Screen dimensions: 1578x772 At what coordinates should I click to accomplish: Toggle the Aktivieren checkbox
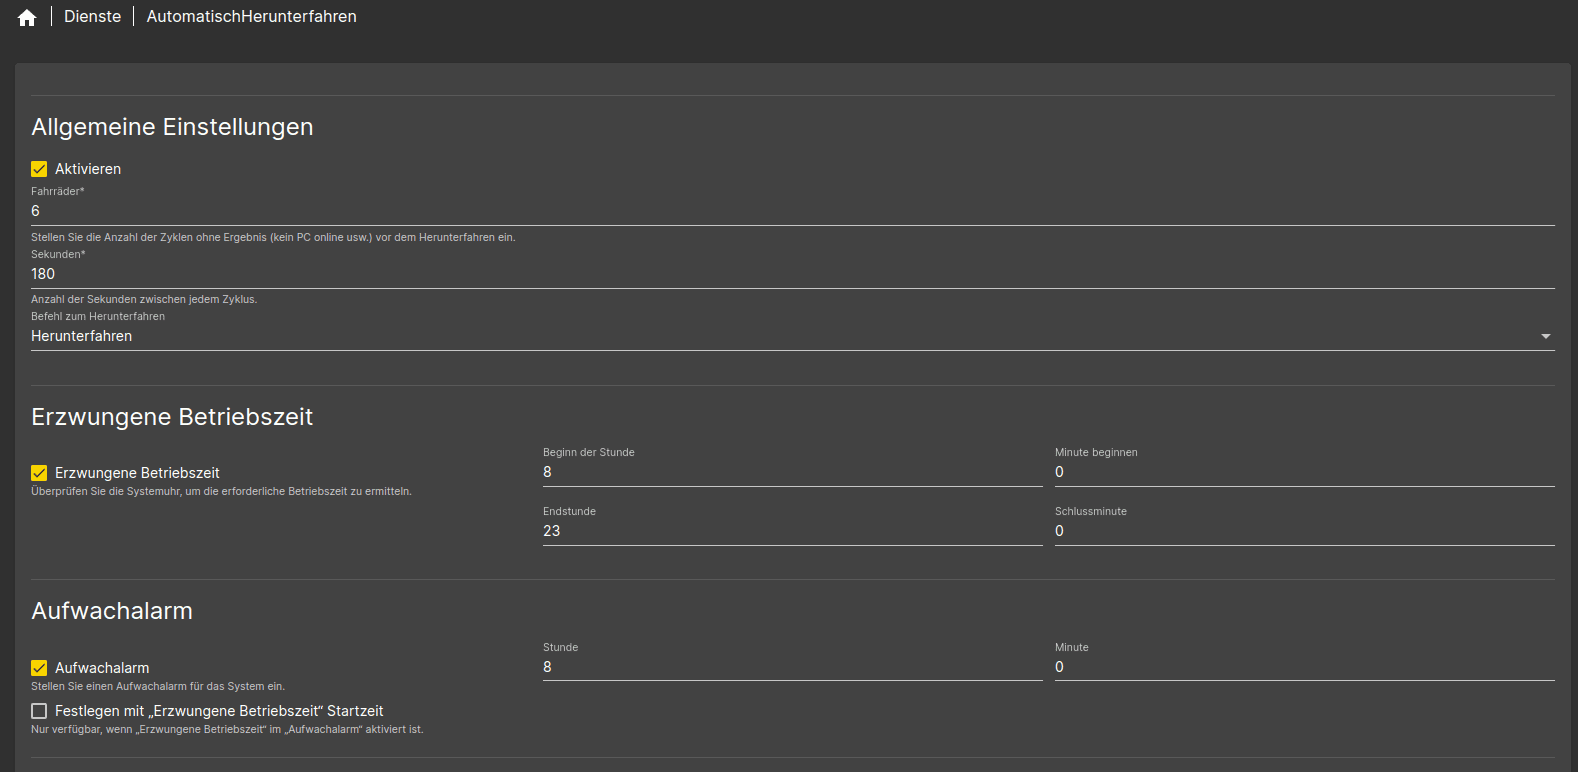pos(40,169)
